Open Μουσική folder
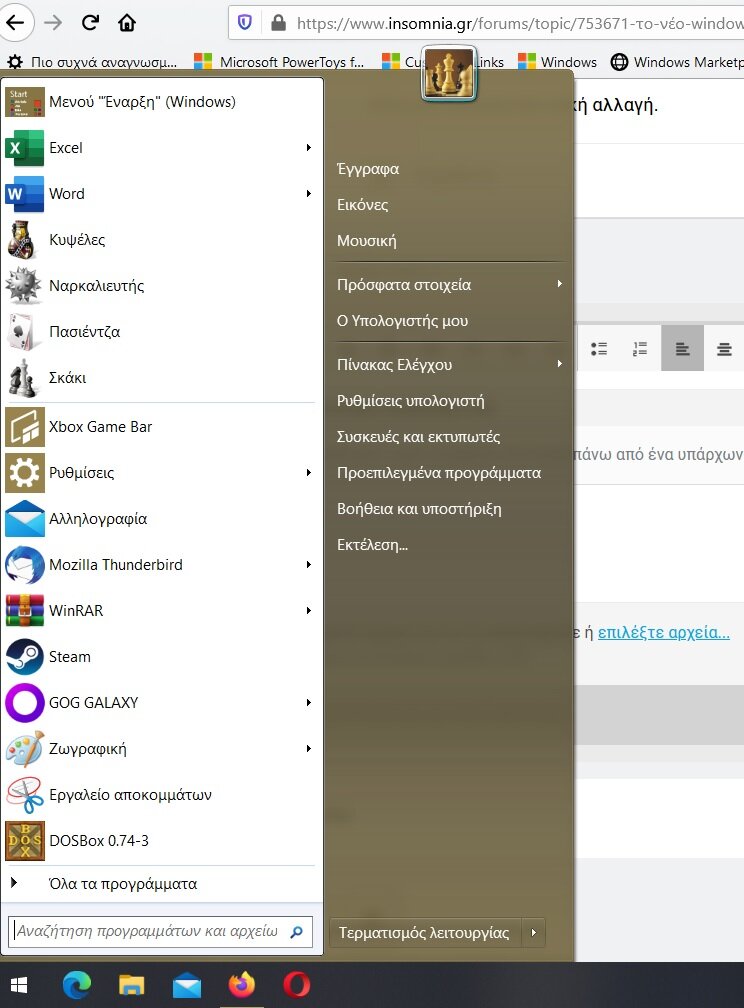 [x=367, y=241]
